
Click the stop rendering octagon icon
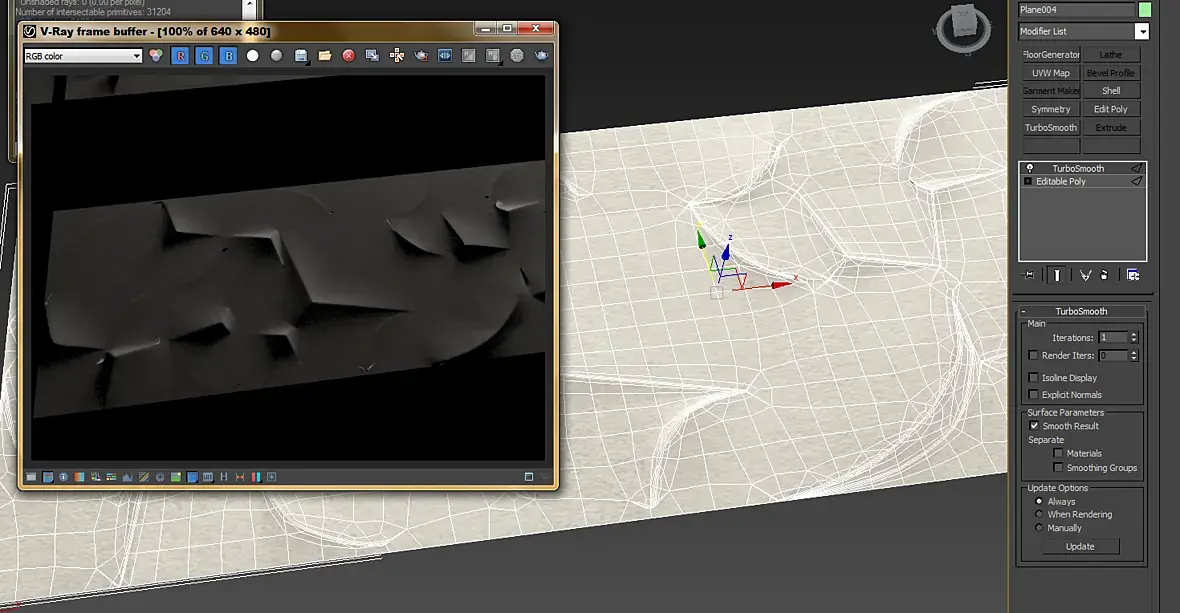517,56
